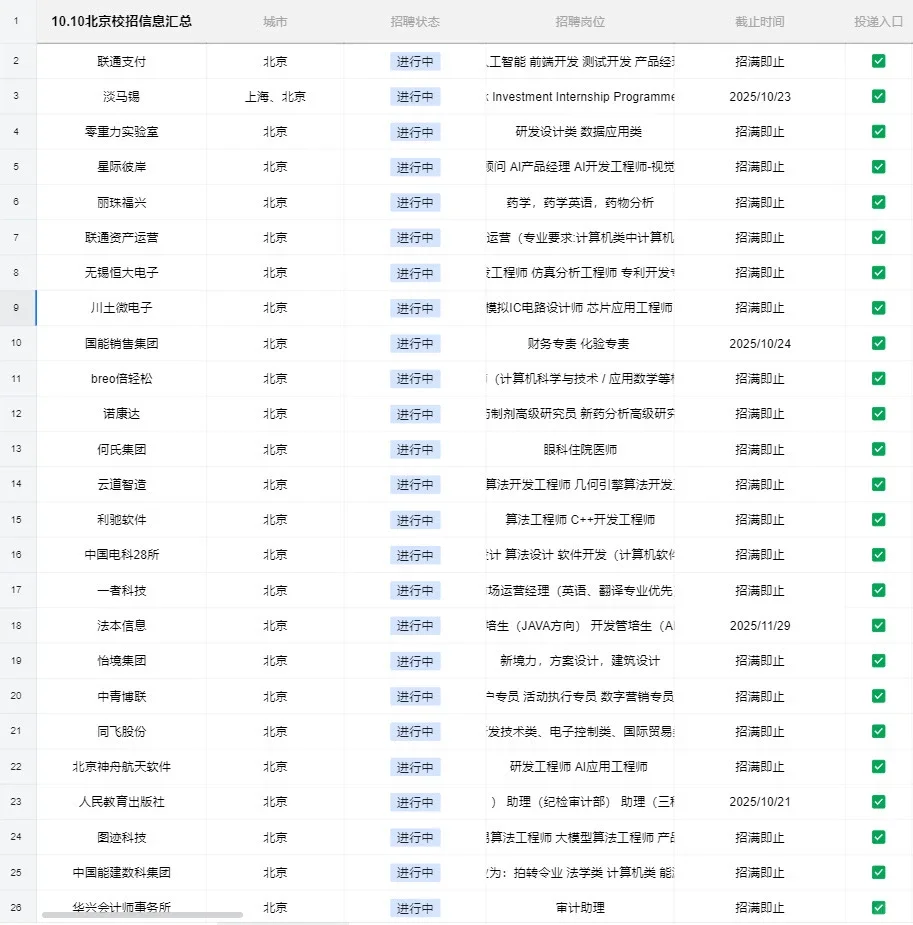The width and height of the screenshot is (913, 925).
Task: Click the position cell 研发设计类 数据应用类
Action: tap(579, 132)
